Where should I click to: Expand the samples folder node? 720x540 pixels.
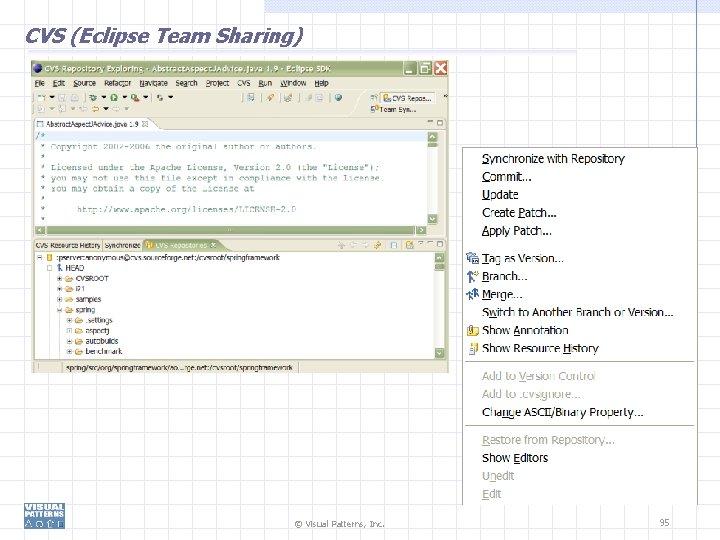(x=59, y=299)
